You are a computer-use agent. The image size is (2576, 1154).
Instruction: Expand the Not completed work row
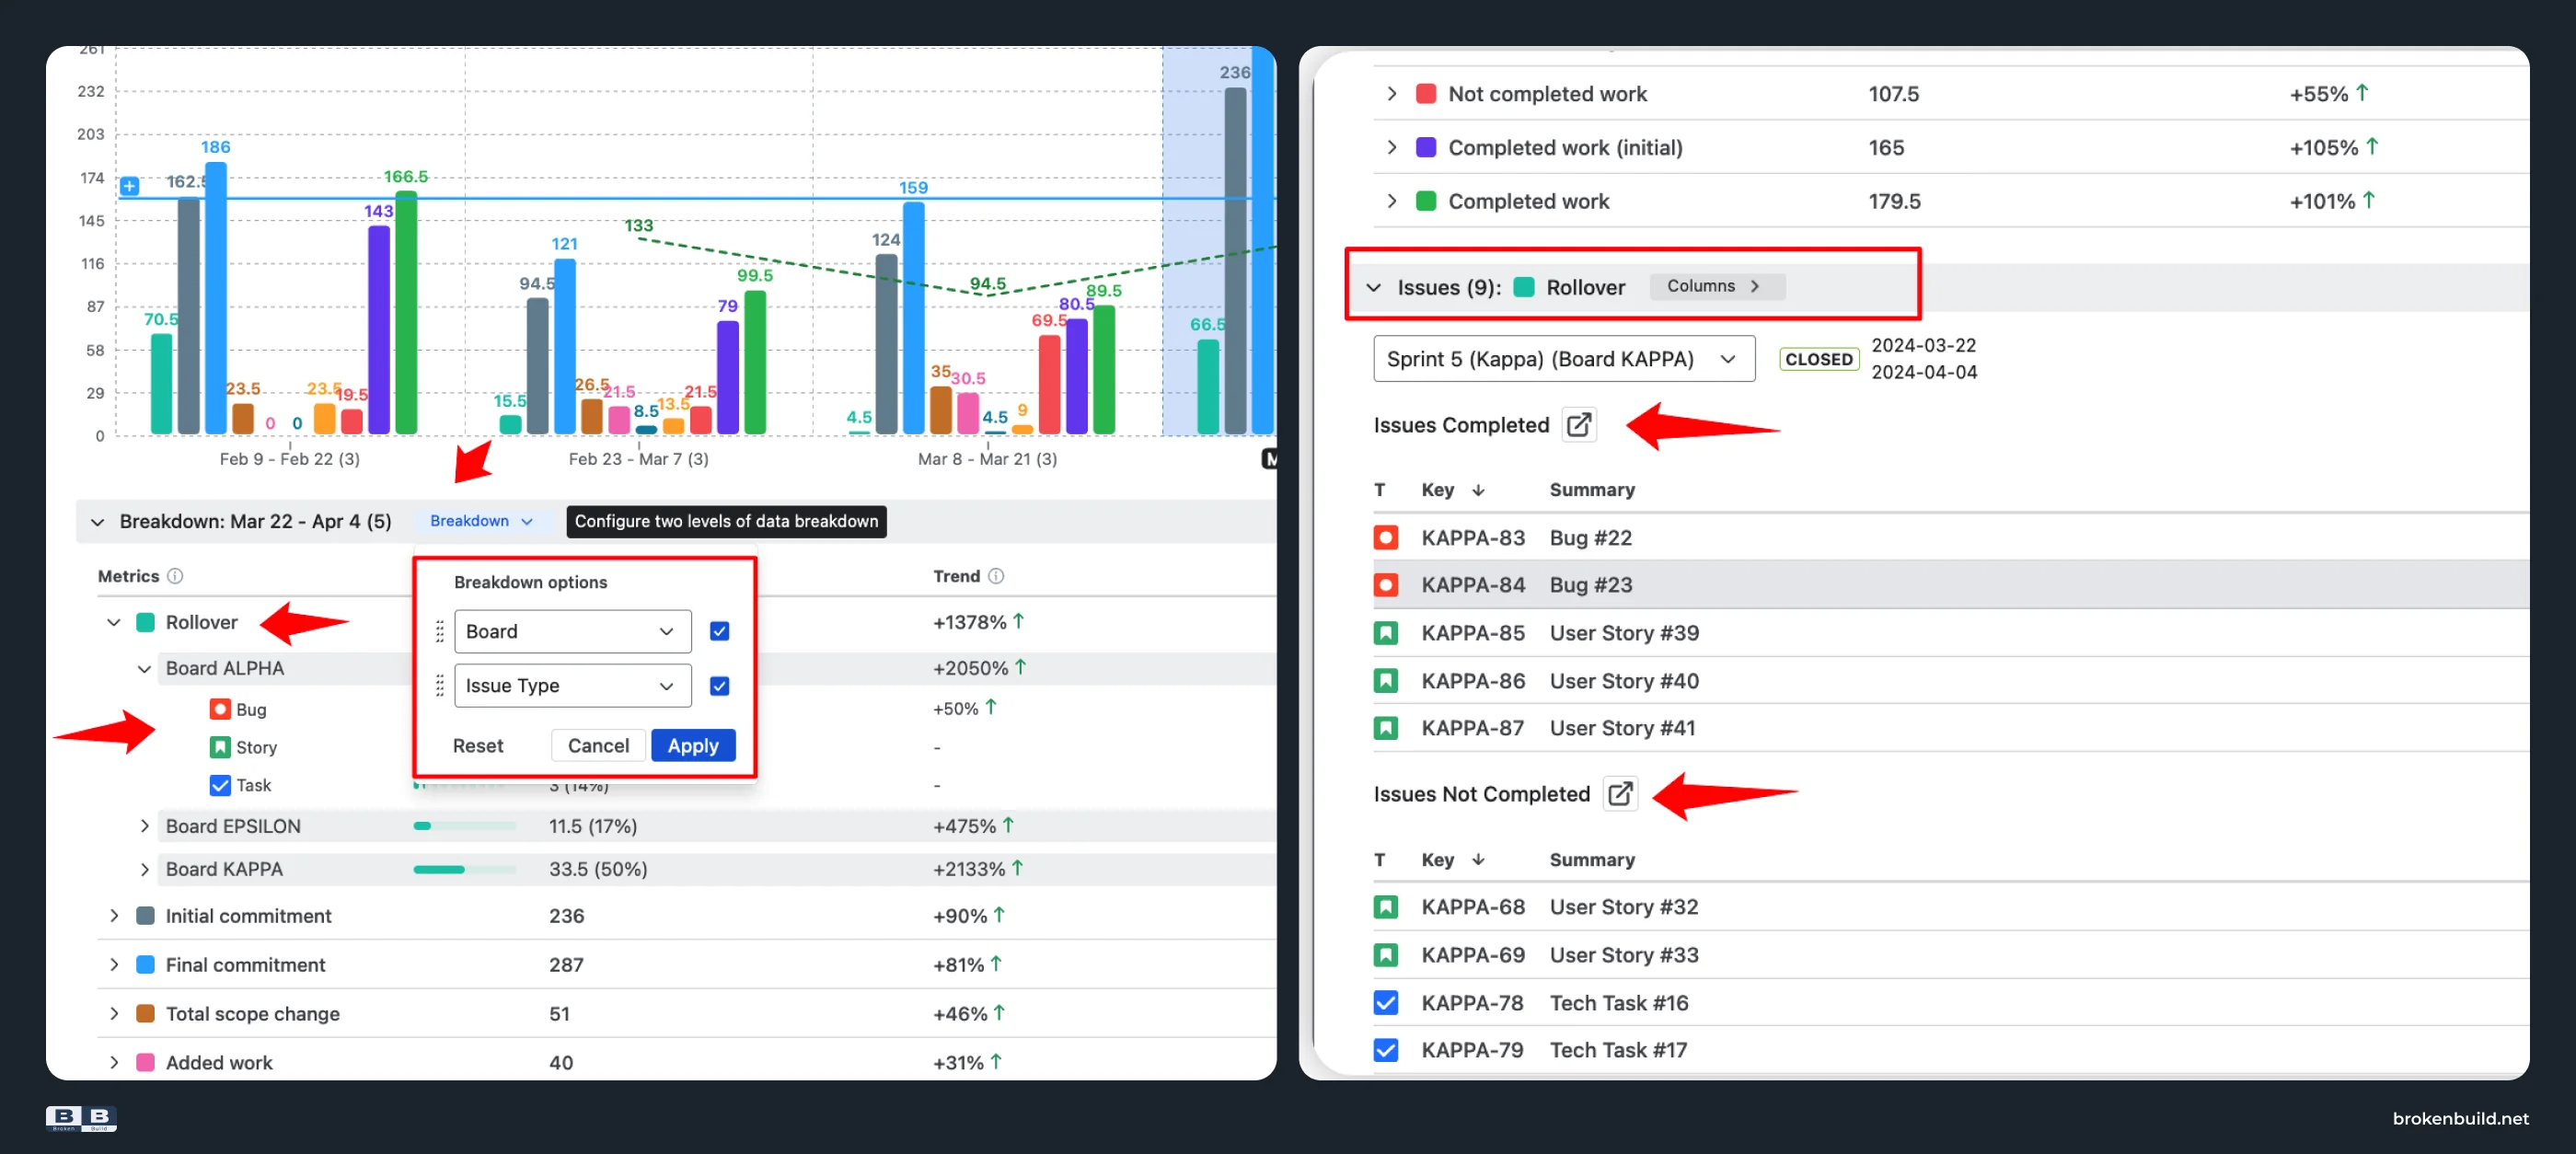(x=1391, y=94)
